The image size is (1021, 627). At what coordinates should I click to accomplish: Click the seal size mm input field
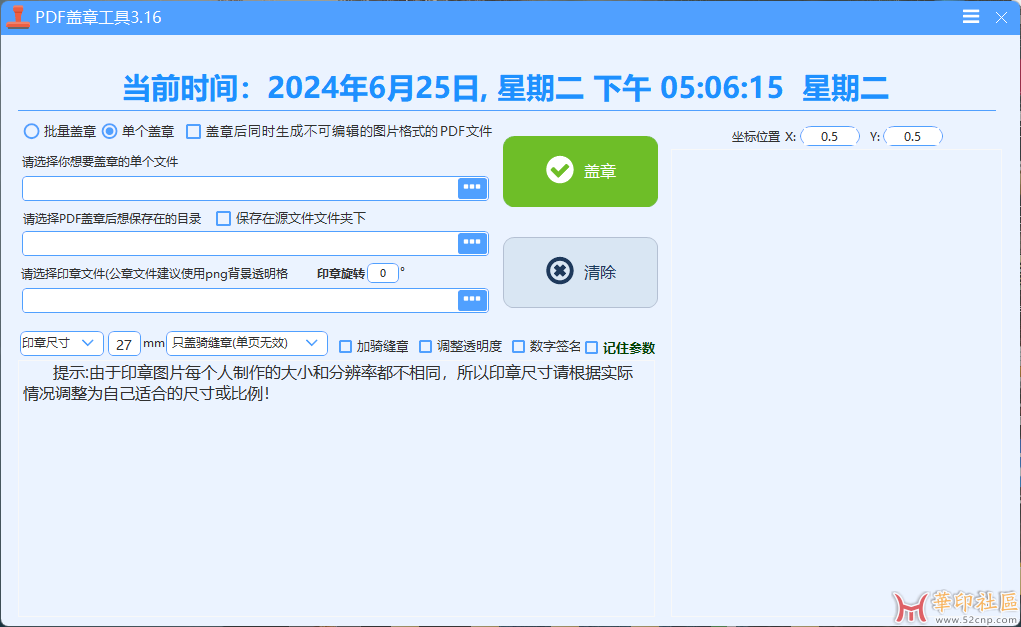(124, 344)
